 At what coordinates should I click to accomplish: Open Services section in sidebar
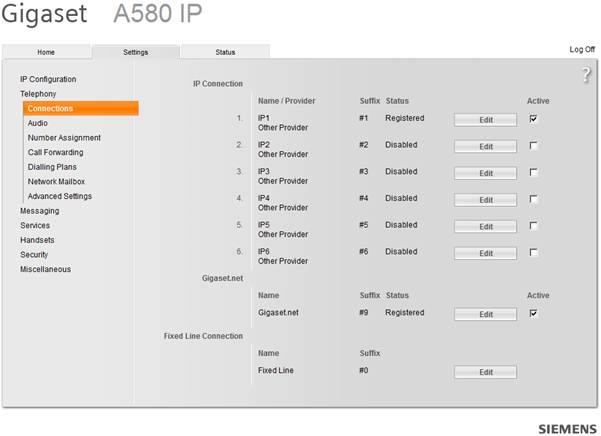point(35,225)
